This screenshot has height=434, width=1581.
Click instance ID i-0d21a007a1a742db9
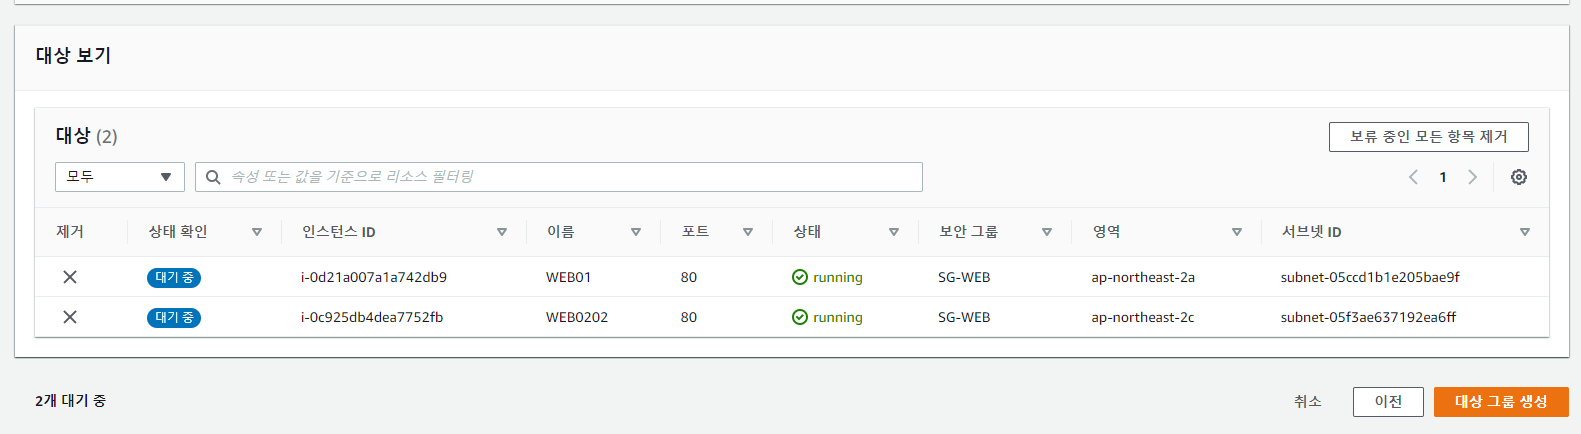coord(374,277)
